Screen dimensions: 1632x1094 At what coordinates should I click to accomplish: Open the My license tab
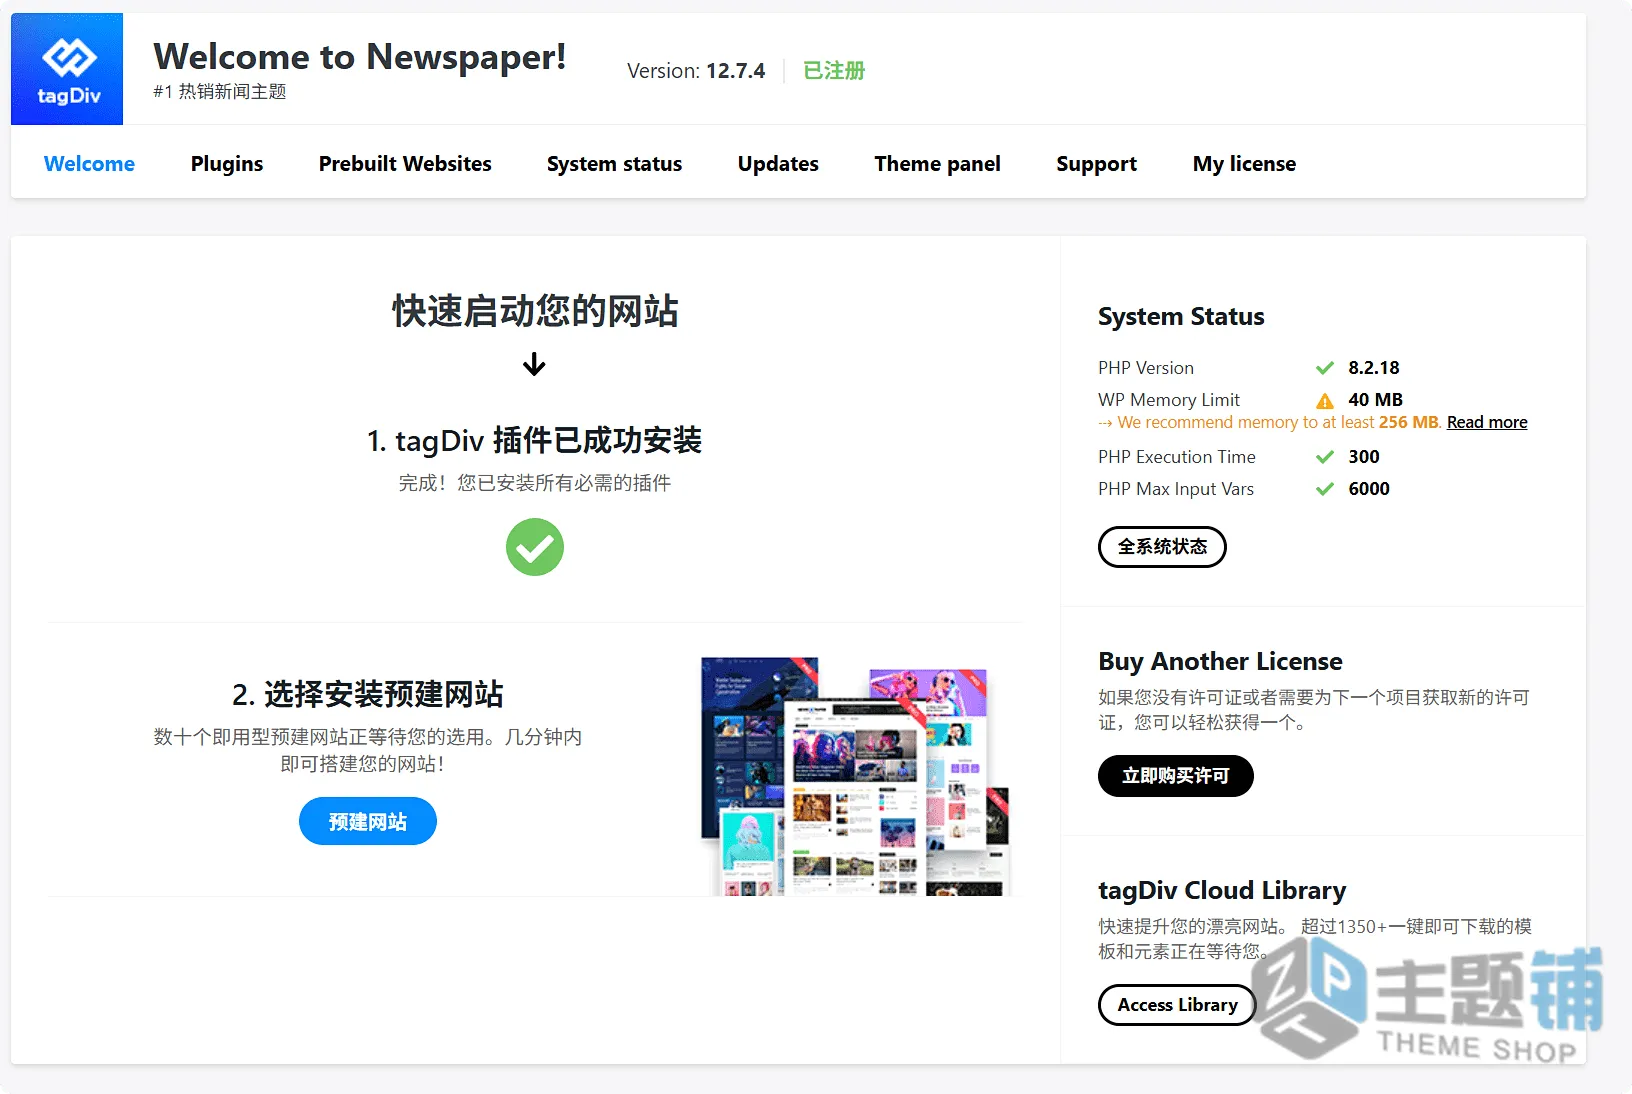click(1244, 164)
